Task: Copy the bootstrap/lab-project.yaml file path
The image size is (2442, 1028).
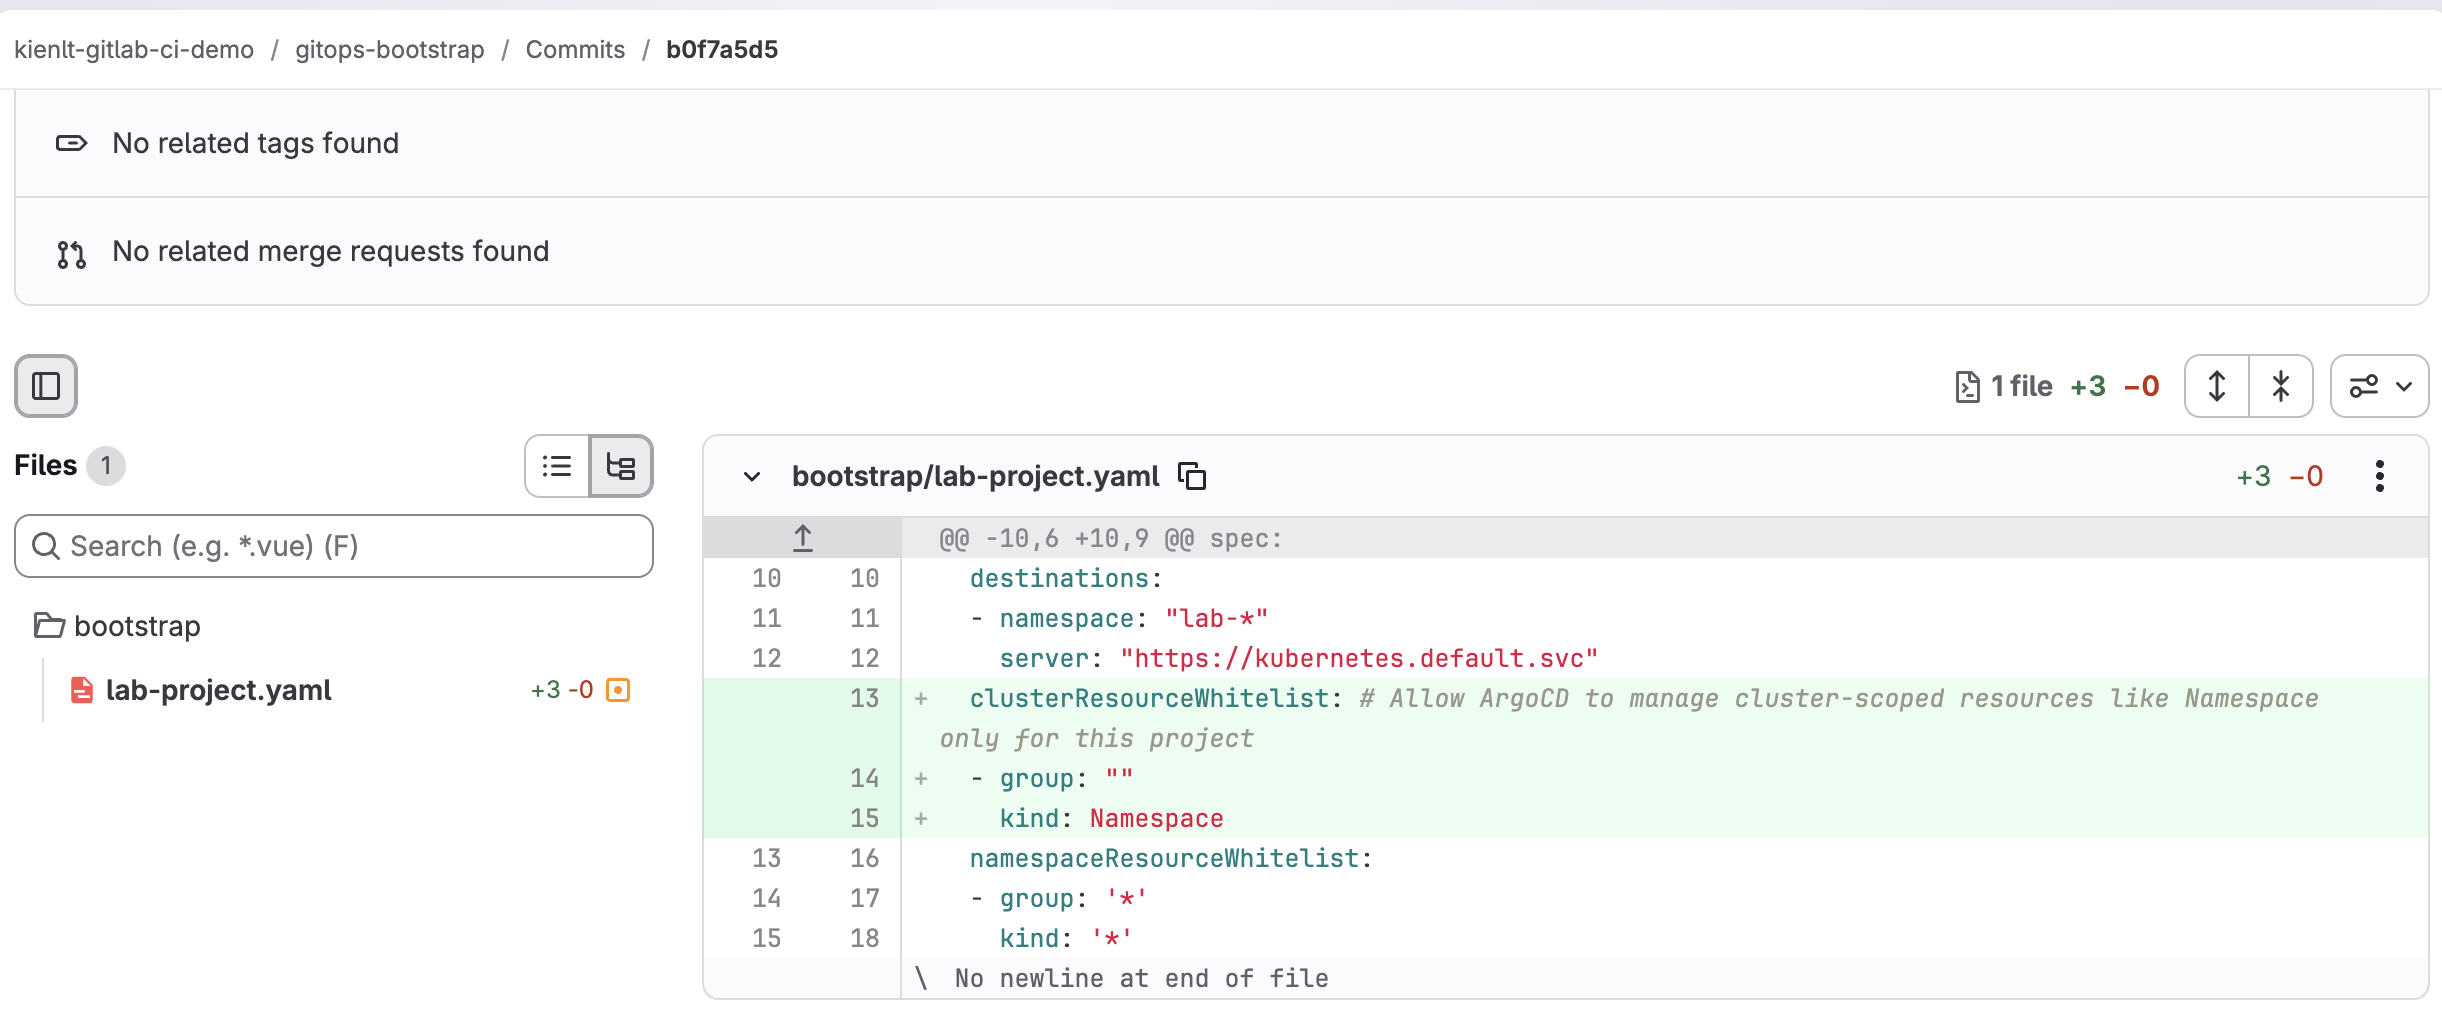Action: (1192, 476)
